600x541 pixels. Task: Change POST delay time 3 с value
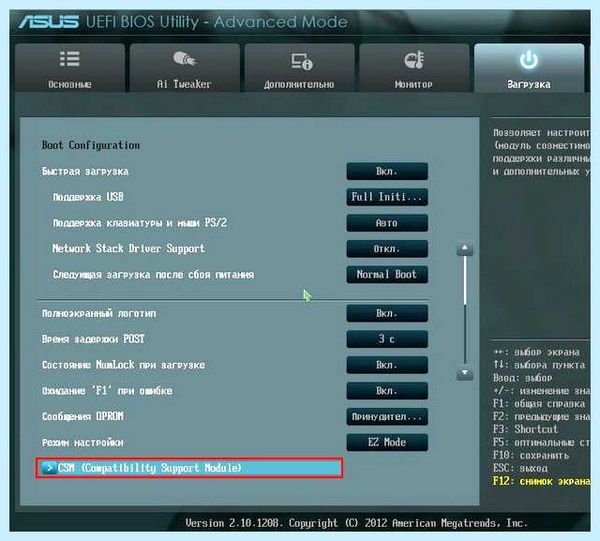pyautogui.click(x=387, y=339)
